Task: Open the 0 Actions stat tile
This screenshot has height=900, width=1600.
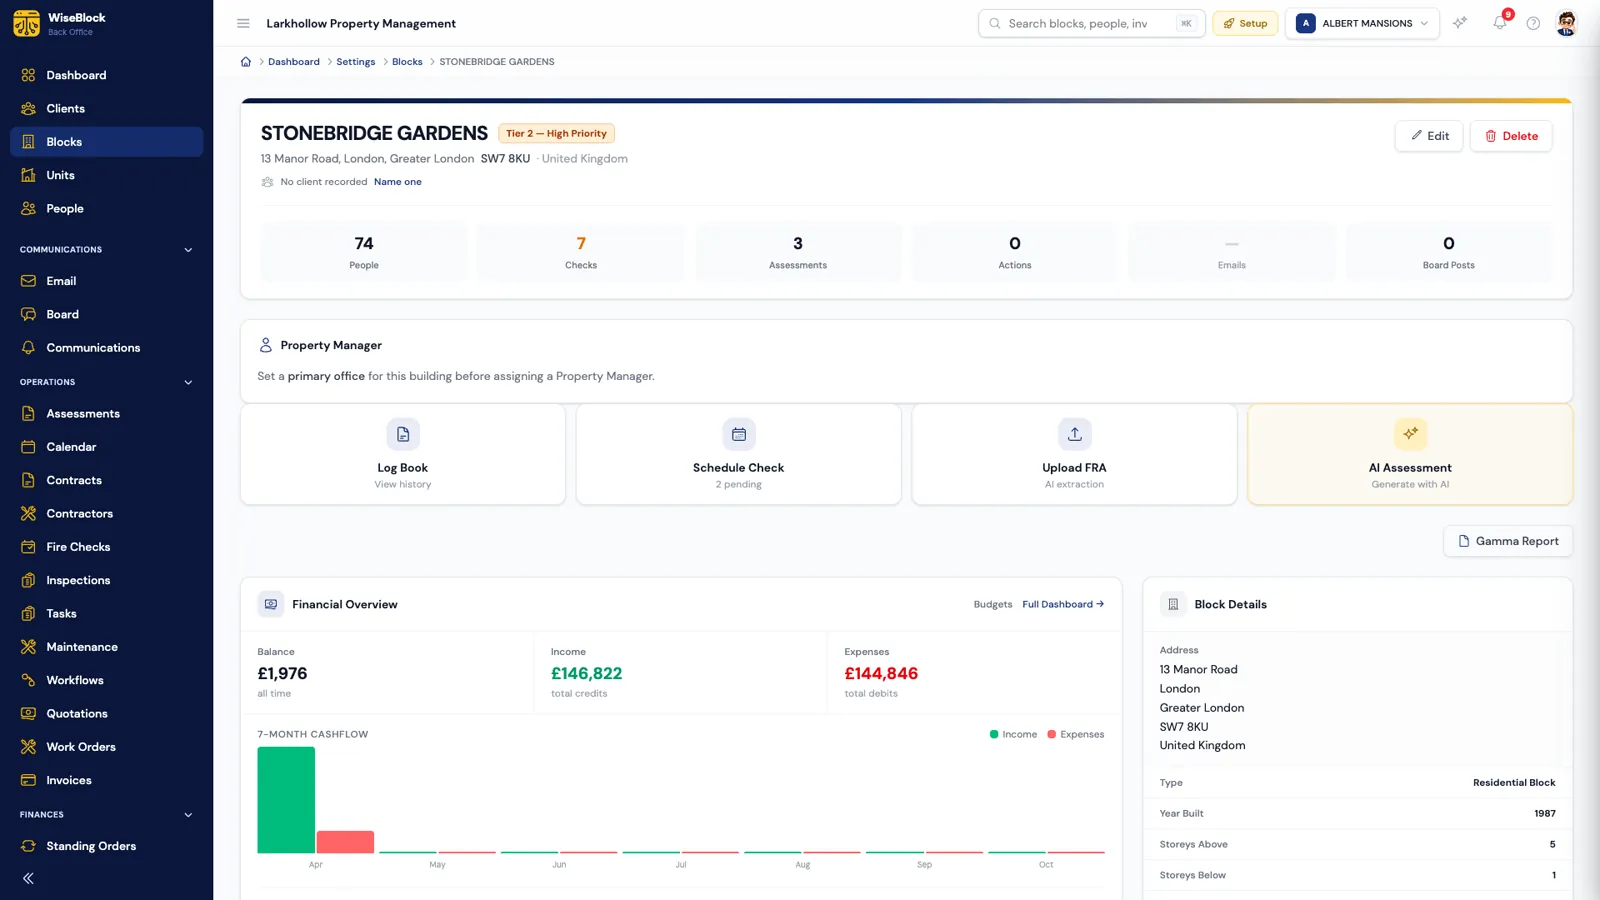Action: pos(1015,252)
